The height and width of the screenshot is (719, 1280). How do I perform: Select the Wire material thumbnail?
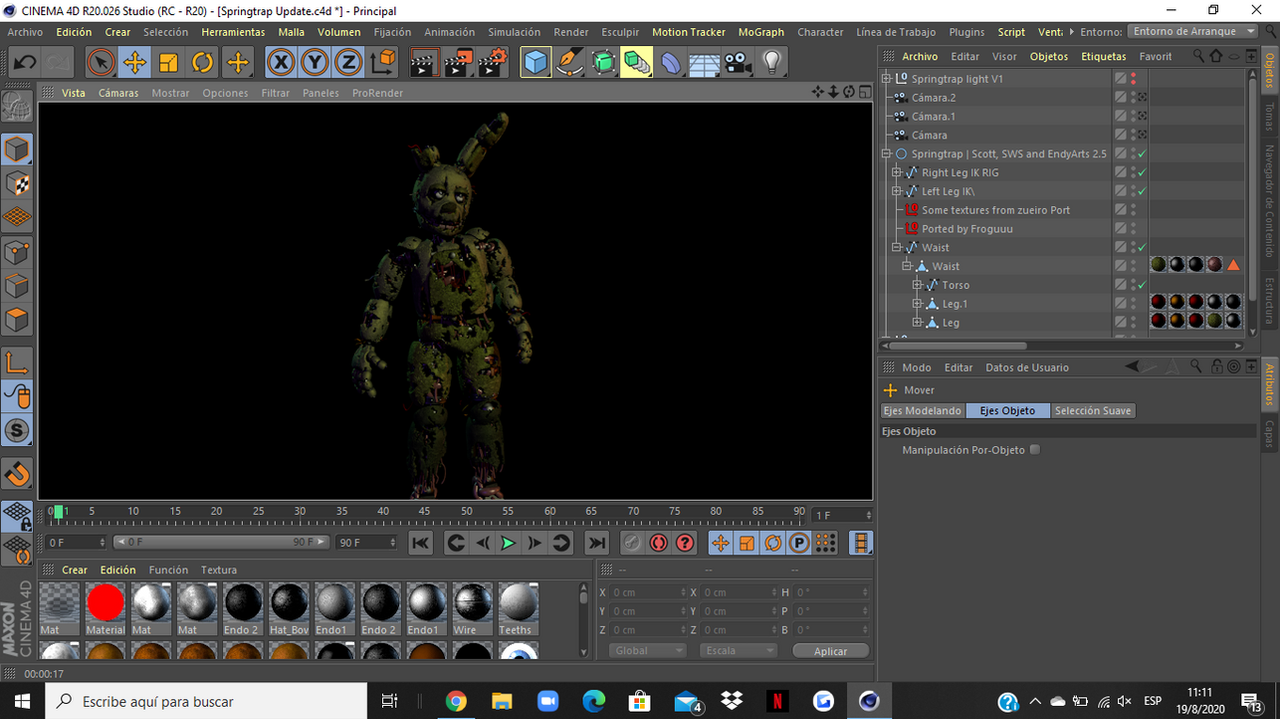point(472,609)
